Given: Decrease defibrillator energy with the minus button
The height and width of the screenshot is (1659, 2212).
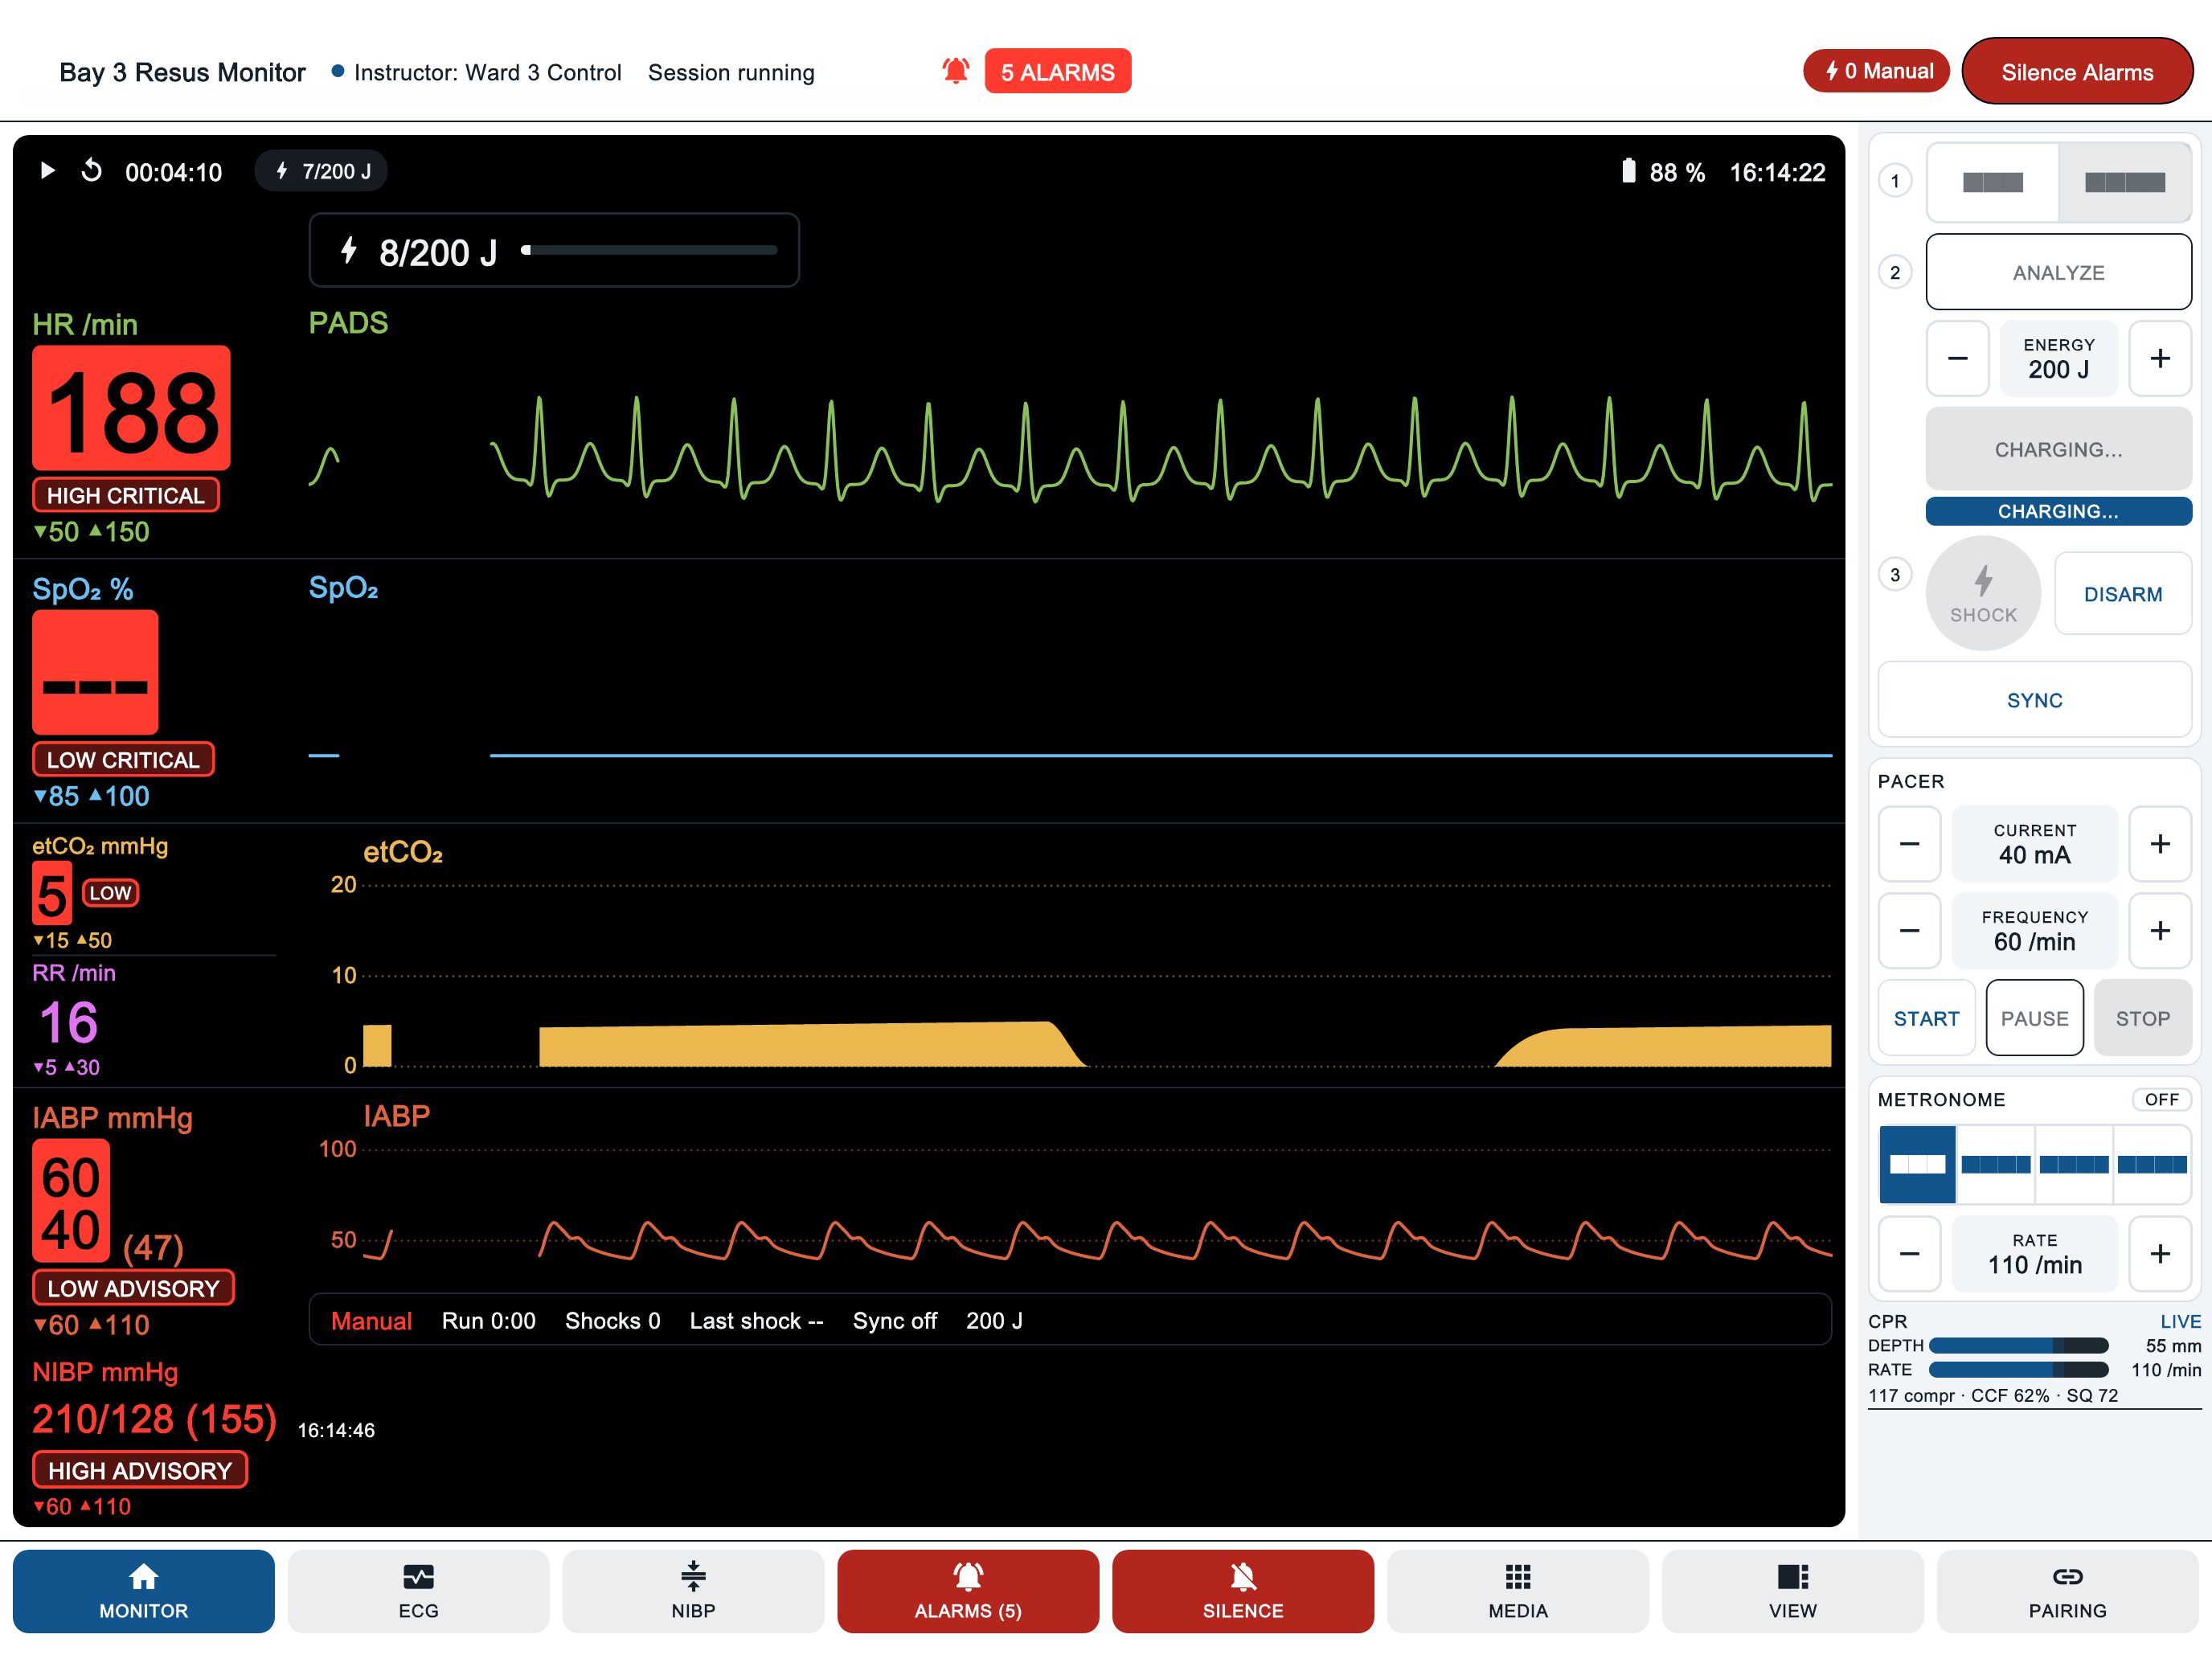Looking at the screenshot, I should (1957, 358).
